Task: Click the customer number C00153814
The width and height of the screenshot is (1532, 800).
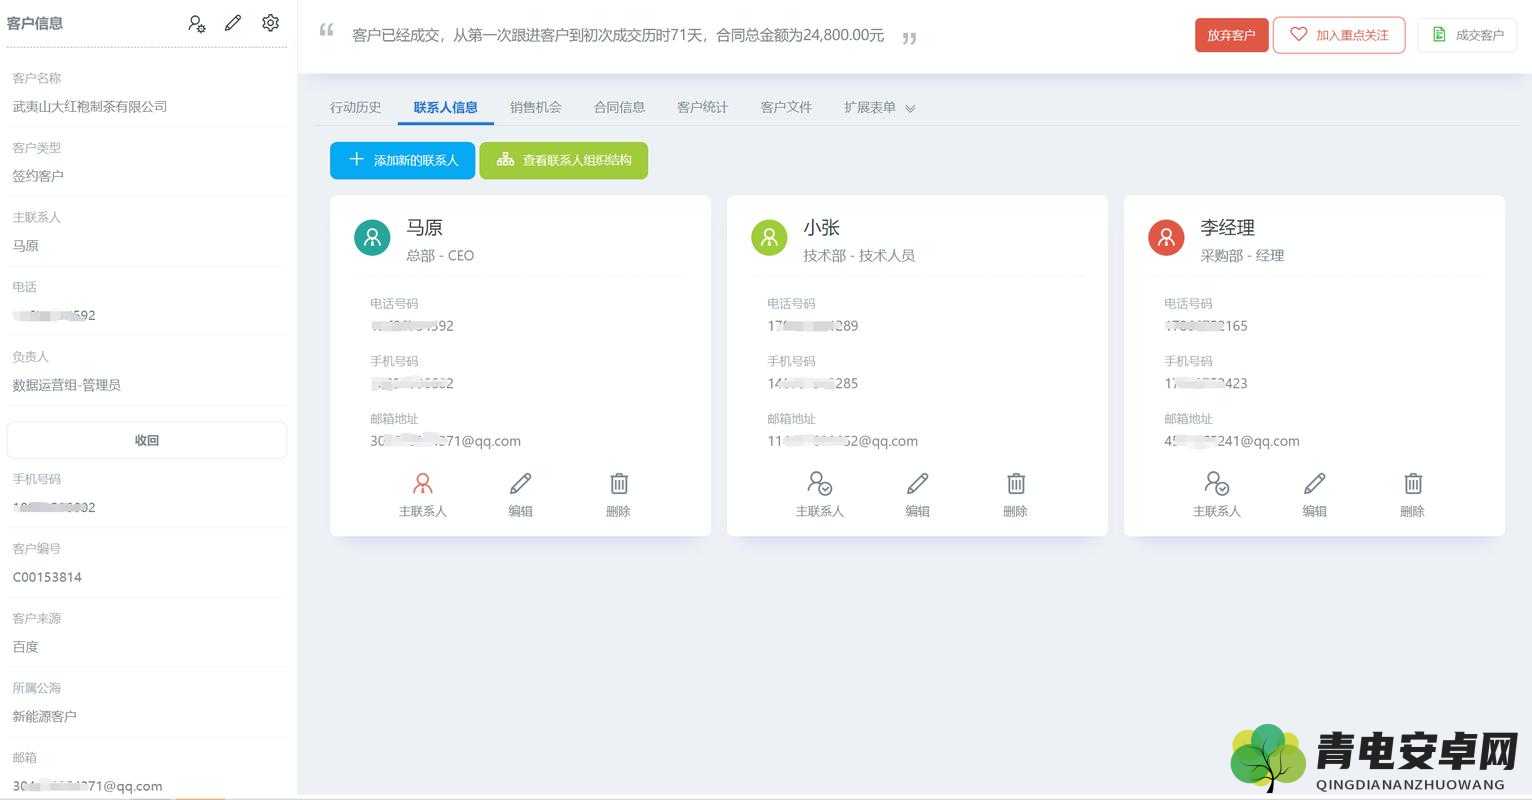Action: (x=47, y=577)
